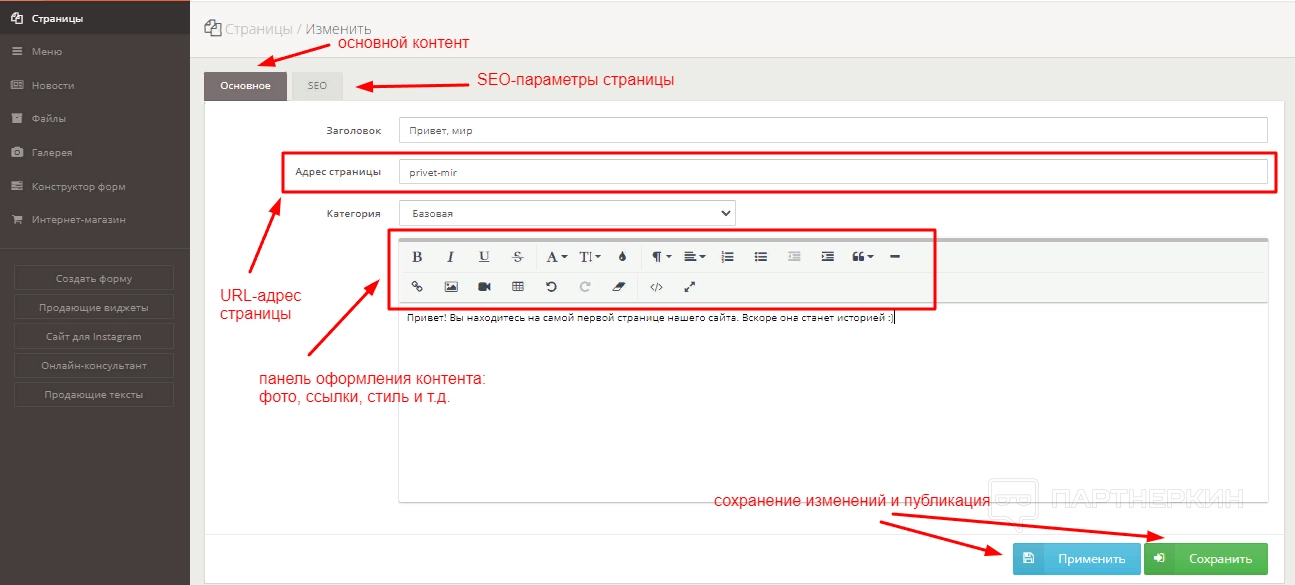This screenshot has width=1295, height=585.
Task: Decrease indent with the outdent icon
Action: click(794, 257)
